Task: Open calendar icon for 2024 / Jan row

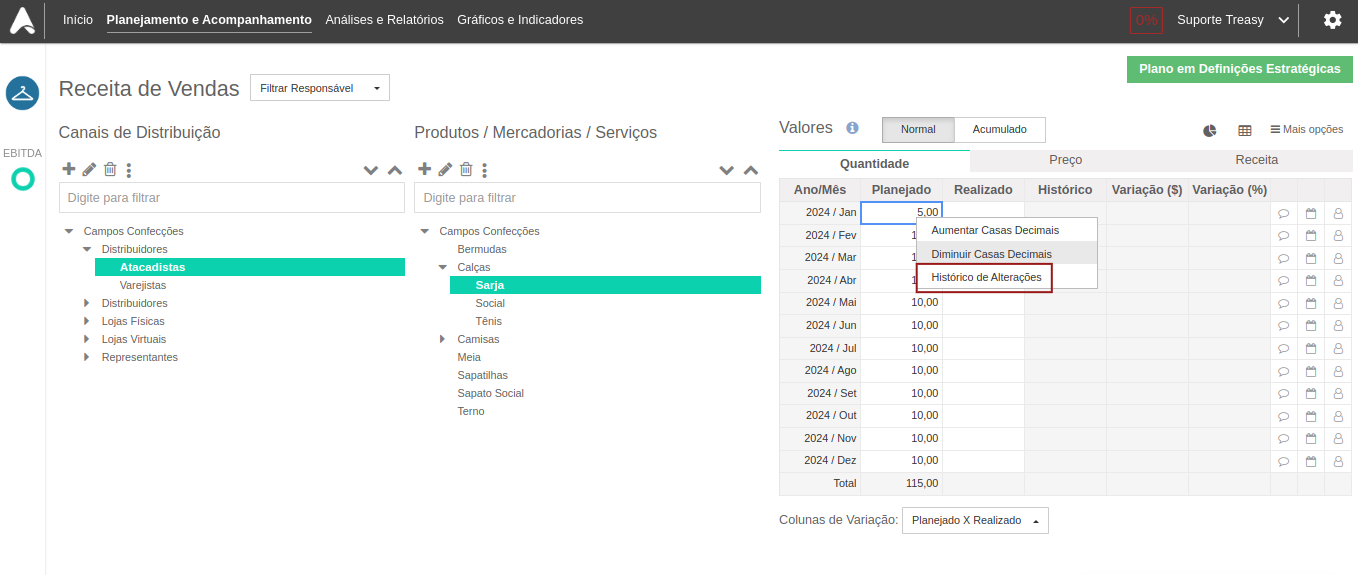Action: (1311, 213)
